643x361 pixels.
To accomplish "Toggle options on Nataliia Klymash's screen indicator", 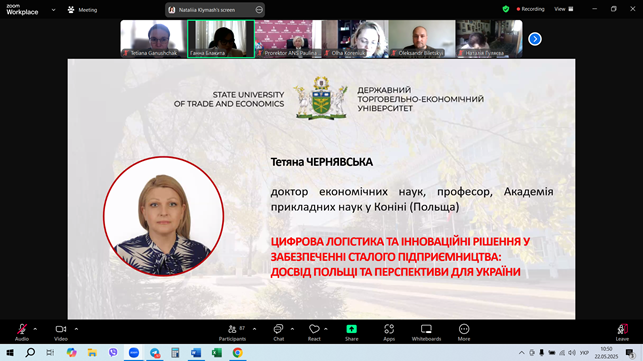I will click(x=259, y=10).
